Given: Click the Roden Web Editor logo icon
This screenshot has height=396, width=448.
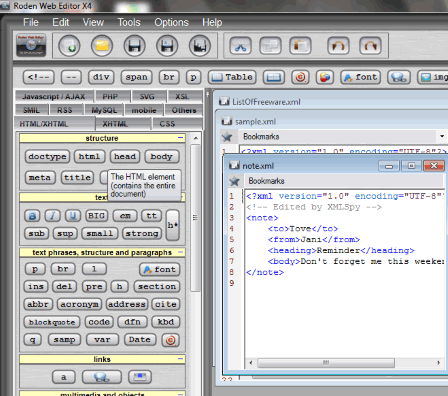Looking at the screenshot, I should tap(31, 45).
